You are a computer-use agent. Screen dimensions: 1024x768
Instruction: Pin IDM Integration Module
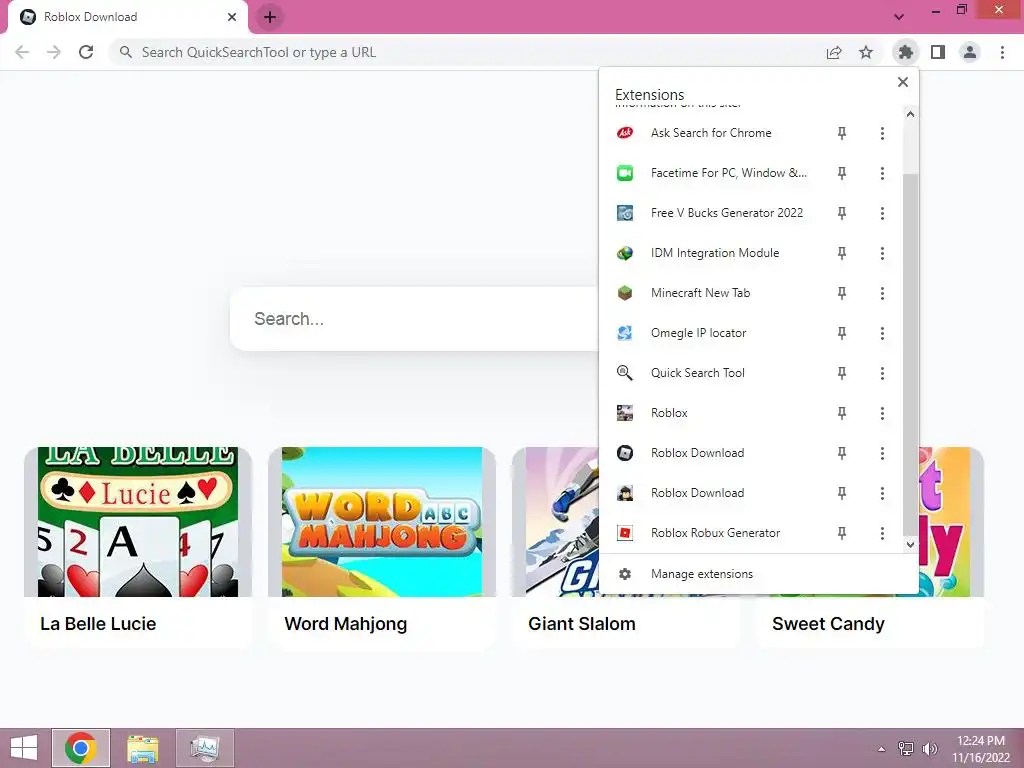(x=842, y=253)
